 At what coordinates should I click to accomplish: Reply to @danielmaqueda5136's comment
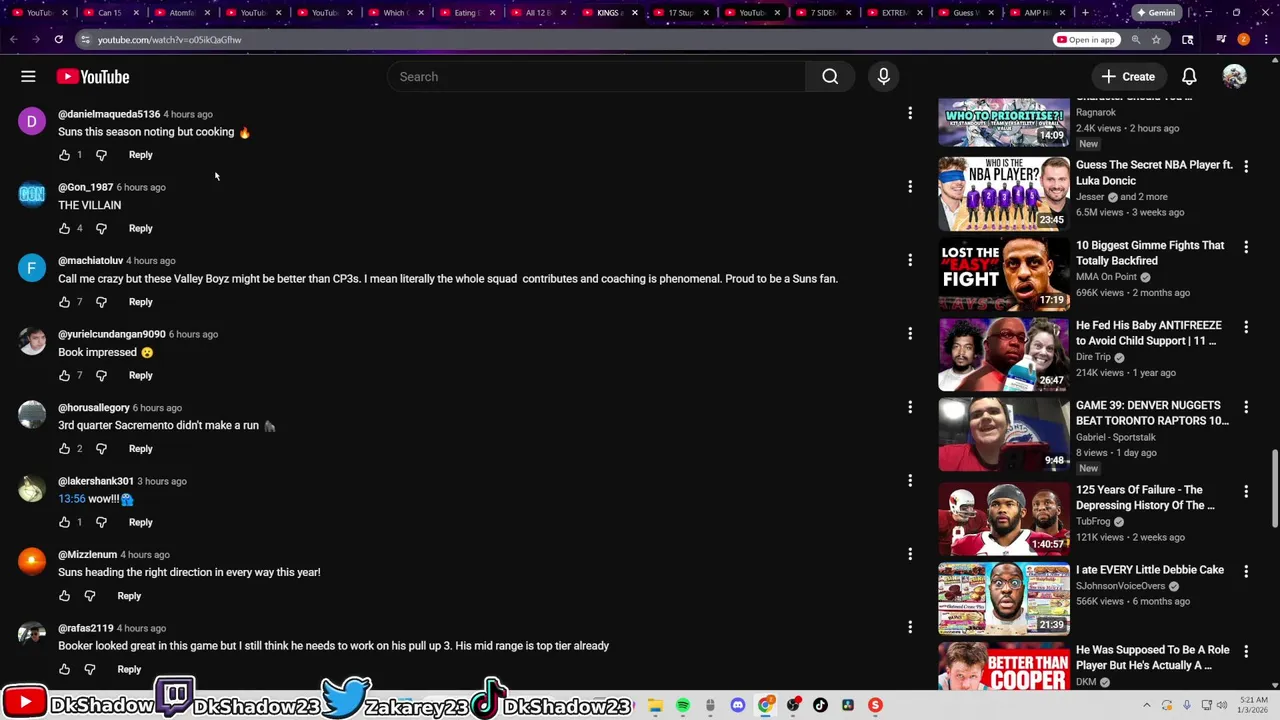[140, 155]
